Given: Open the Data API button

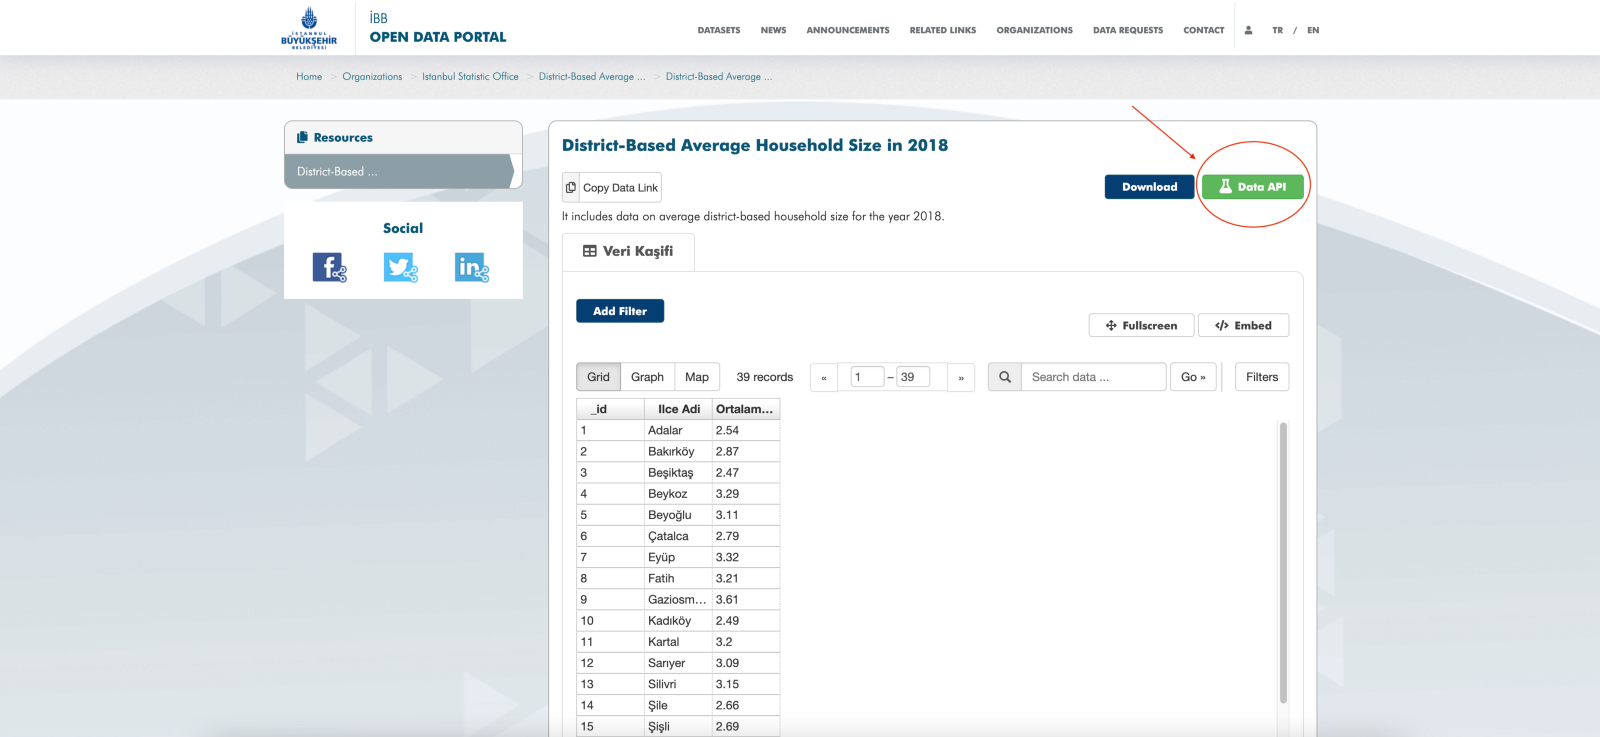Looking at the screenshot, I should tap(1253, 187).
